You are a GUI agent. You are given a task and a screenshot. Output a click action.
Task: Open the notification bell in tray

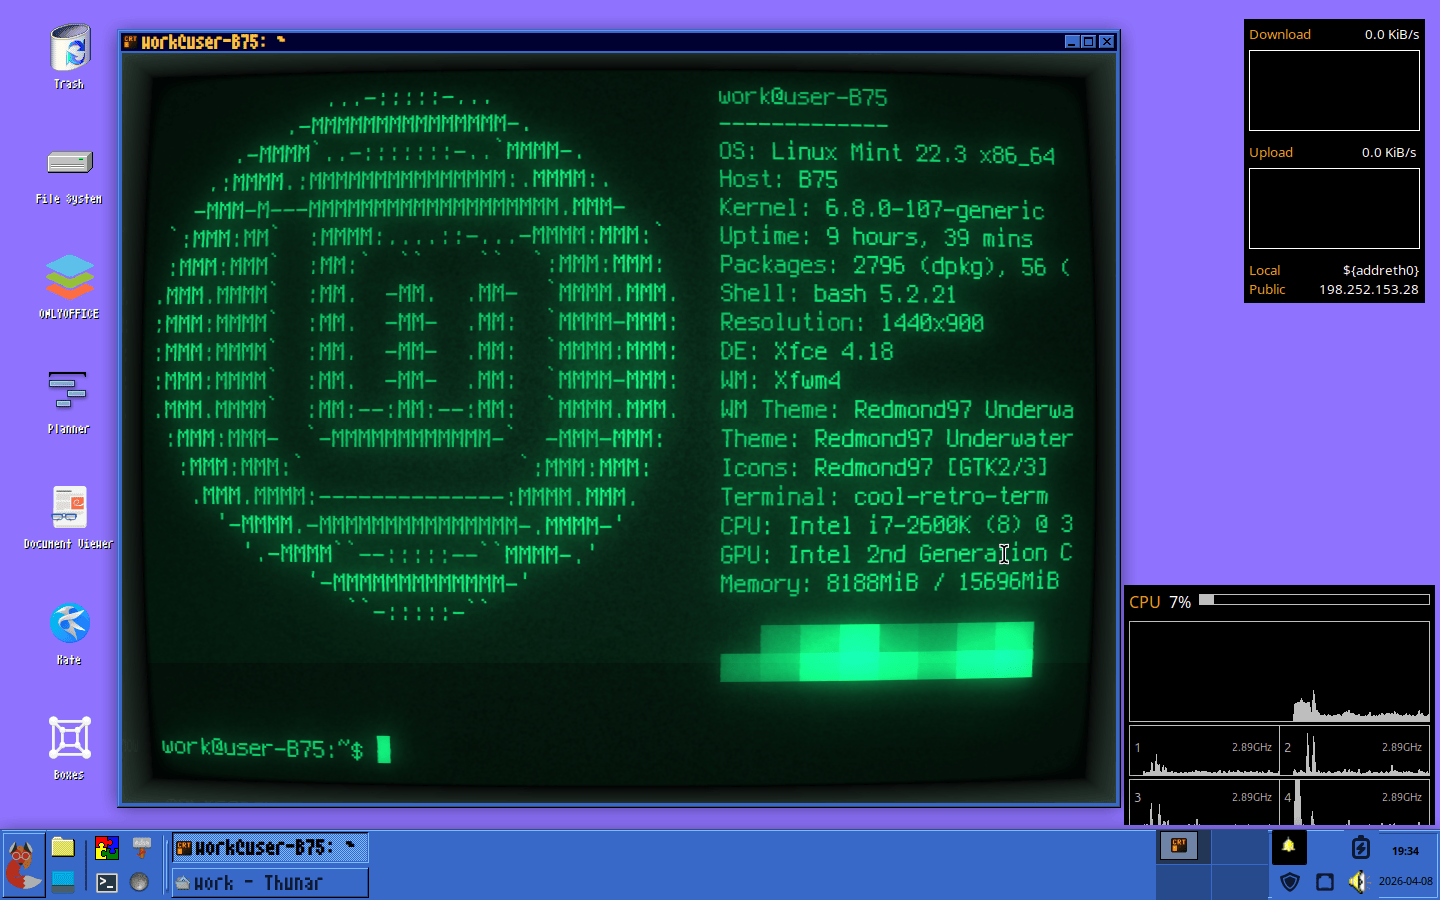(x=1289, y=847)
